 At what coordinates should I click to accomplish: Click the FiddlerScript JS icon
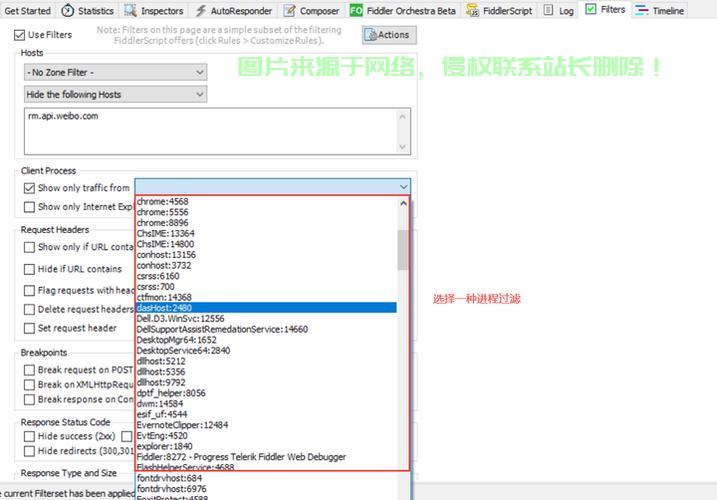point(472,10)
